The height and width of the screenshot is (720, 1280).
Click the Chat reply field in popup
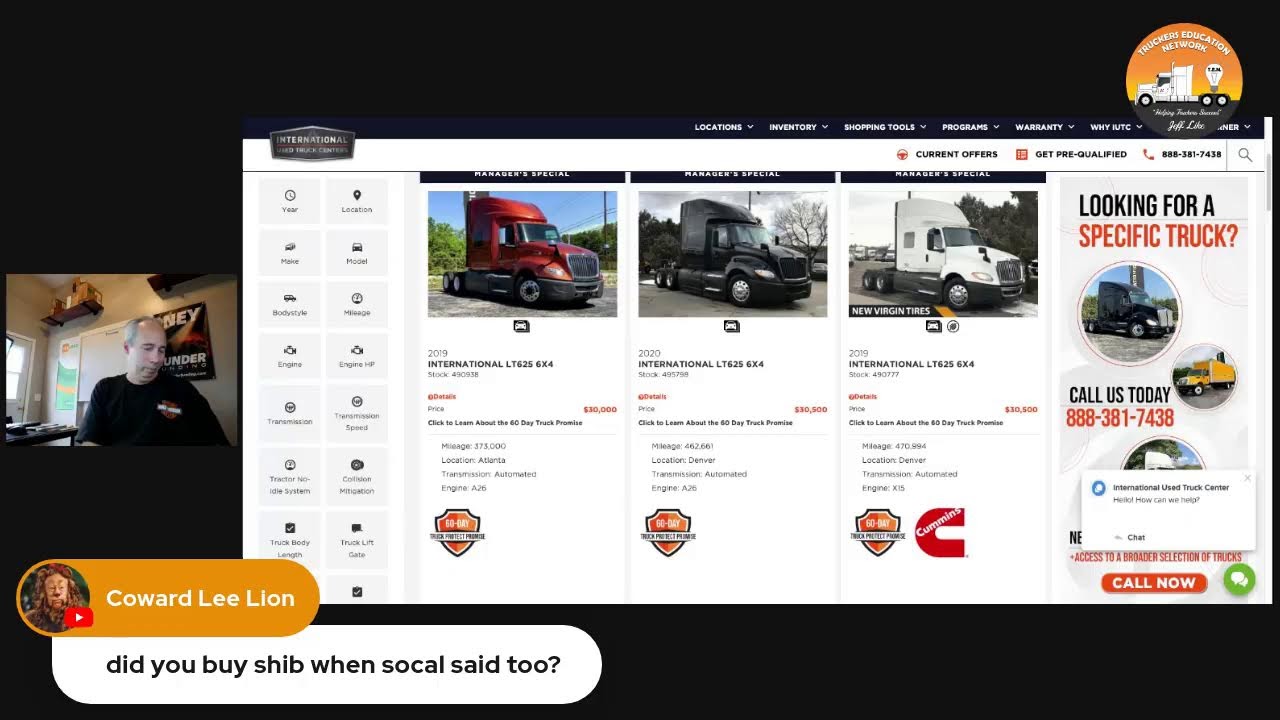1167,537
